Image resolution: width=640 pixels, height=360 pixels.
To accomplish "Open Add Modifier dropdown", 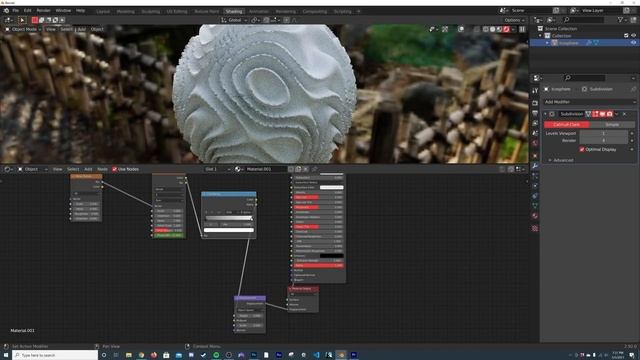I will [589, 102].
